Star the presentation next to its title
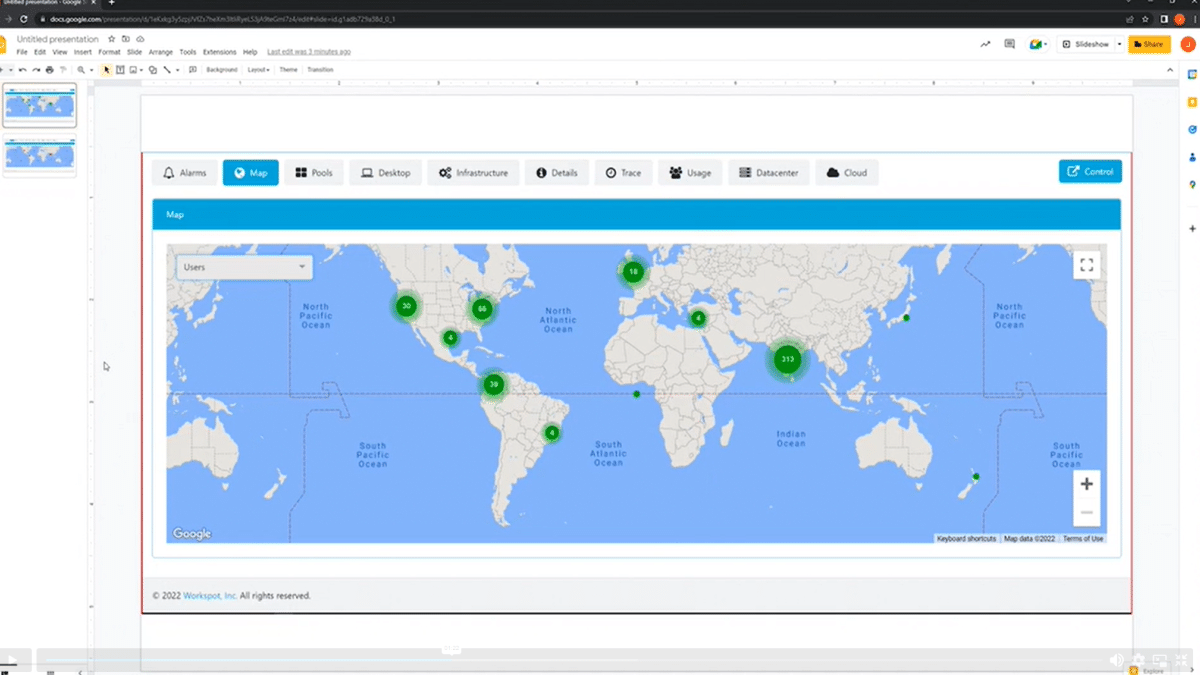The width and height of the screenshot is (1200, 675). [112, 38]
